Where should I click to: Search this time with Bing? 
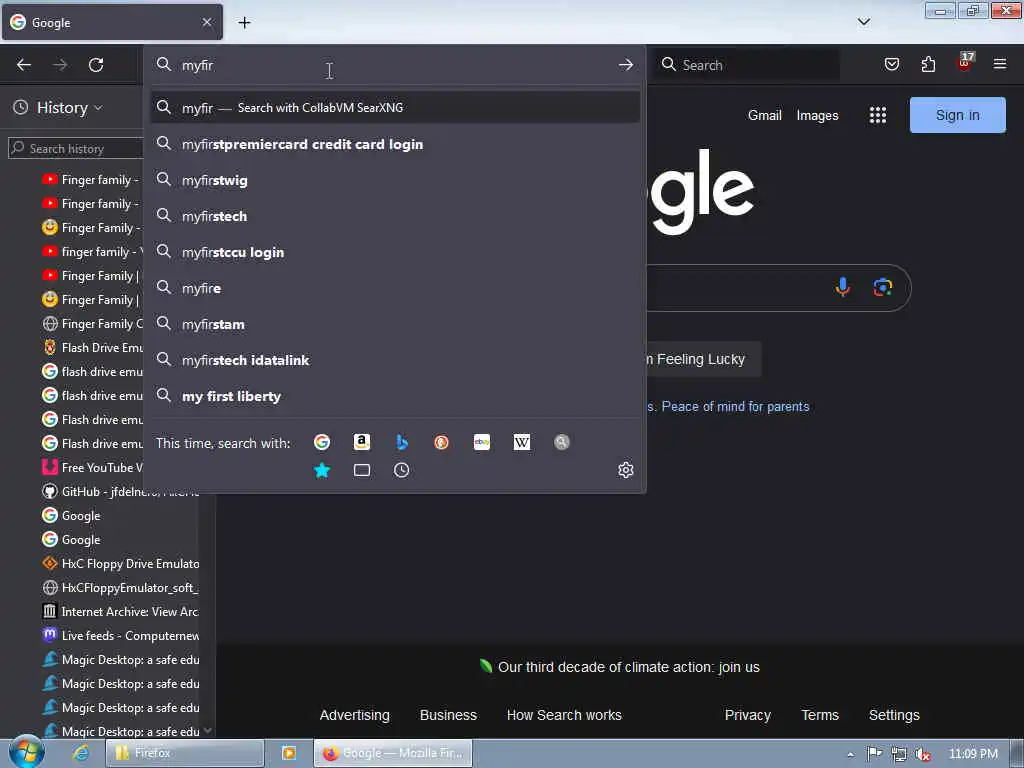tap(402, 442)
